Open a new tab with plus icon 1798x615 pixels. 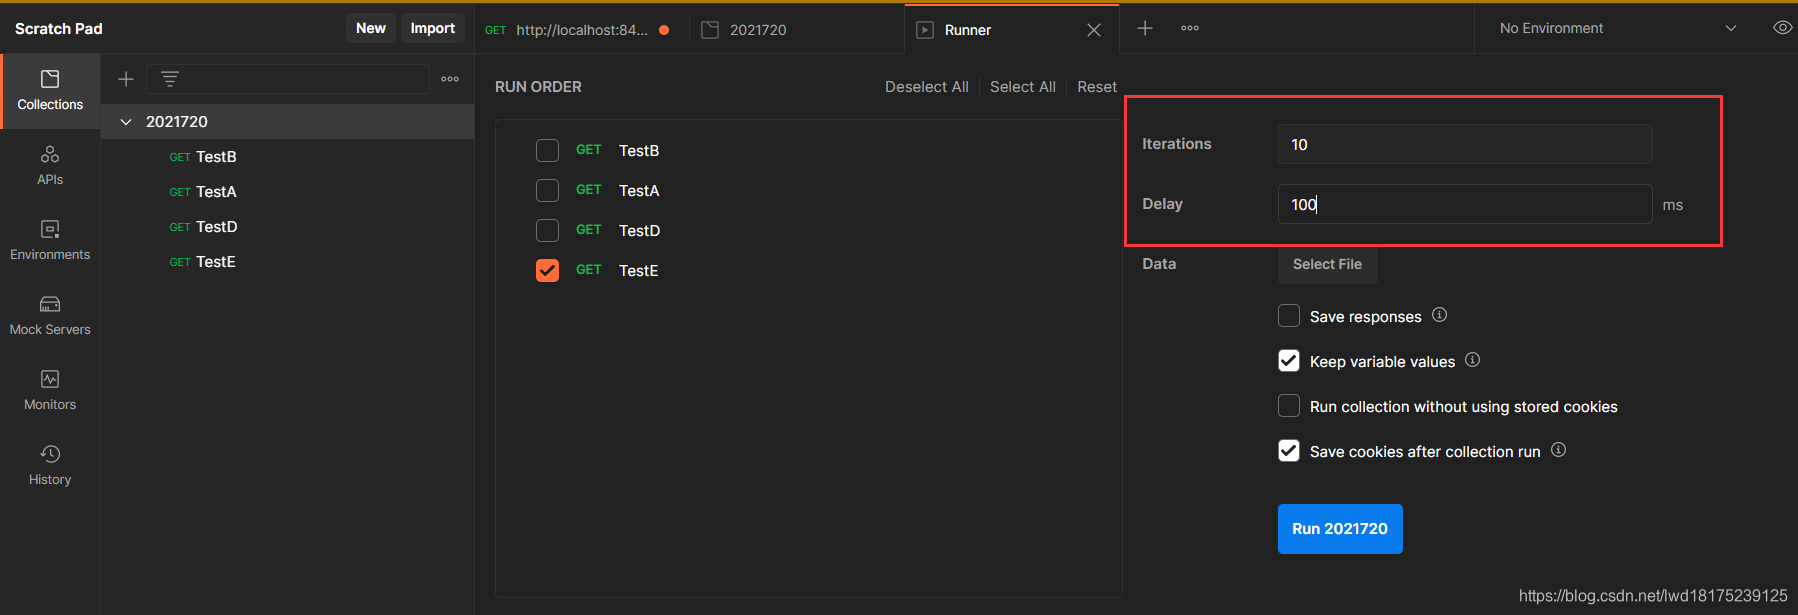(x=1145, y=28)
